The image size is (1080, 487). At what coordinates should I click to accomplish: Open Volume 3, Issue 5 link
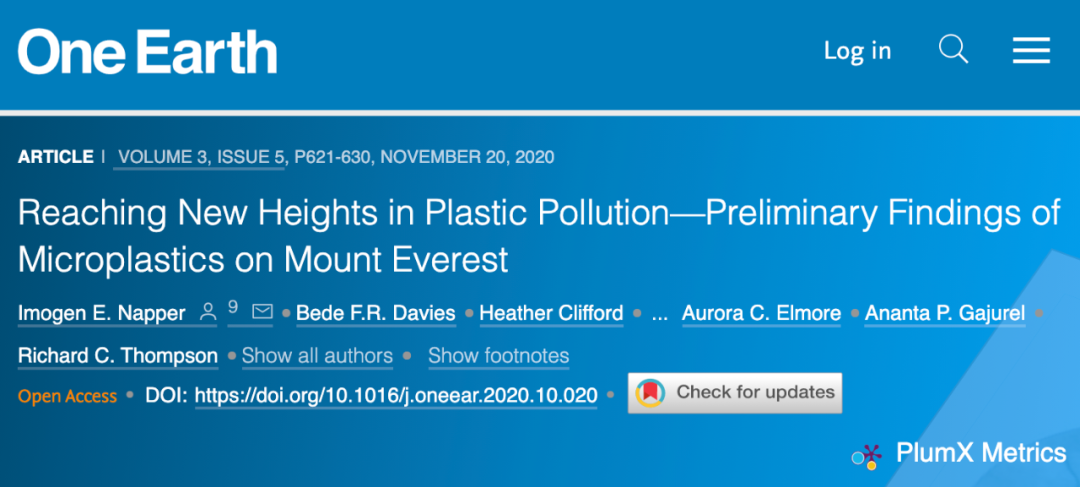[x=203, y=157]
